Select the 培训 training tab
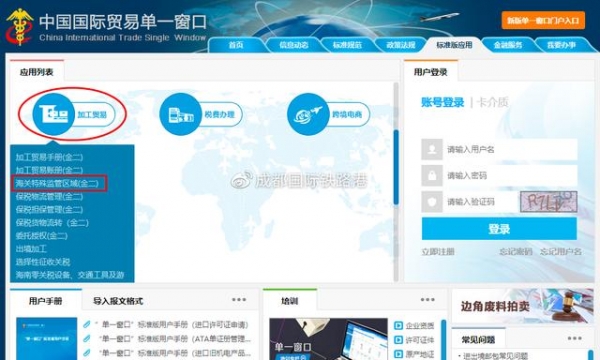The width and height of the screenshot is (600, 360). [x=290, y=301]
